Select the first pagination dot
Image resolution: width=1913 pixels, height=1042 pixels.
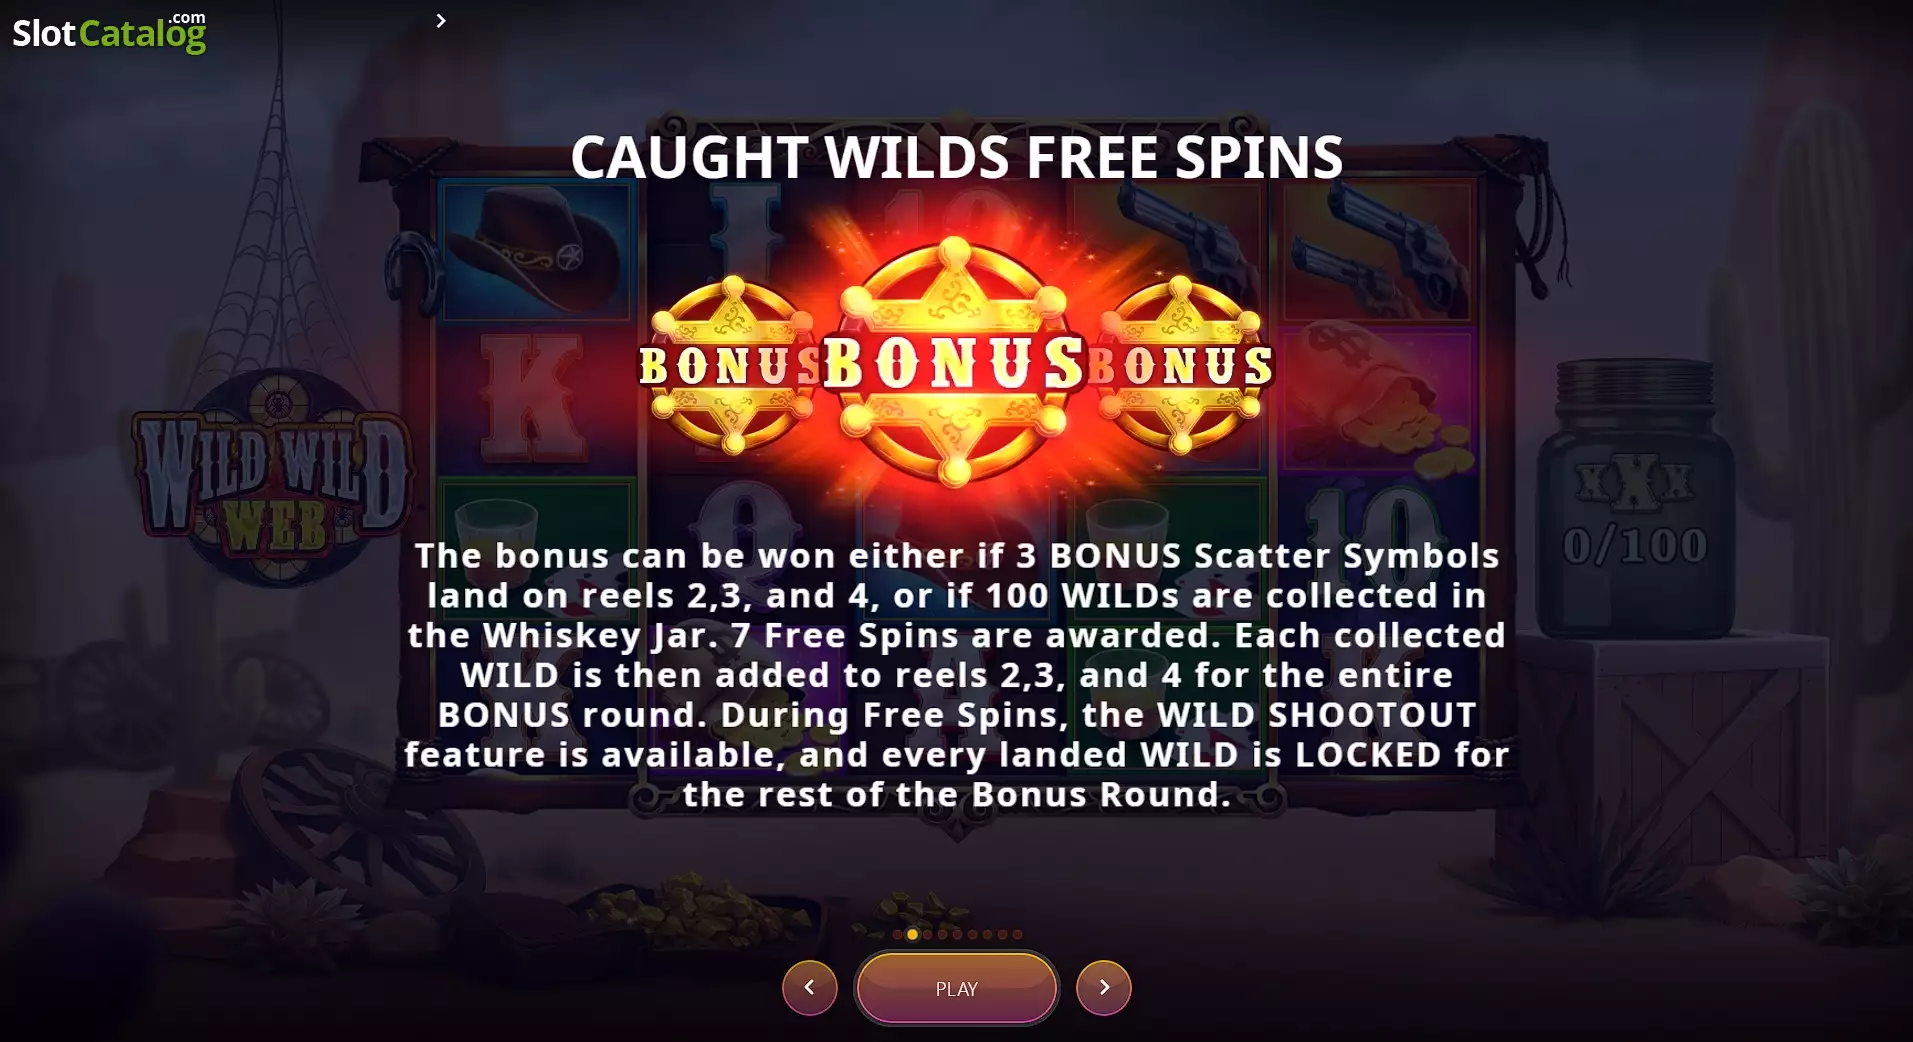[897, 934]
